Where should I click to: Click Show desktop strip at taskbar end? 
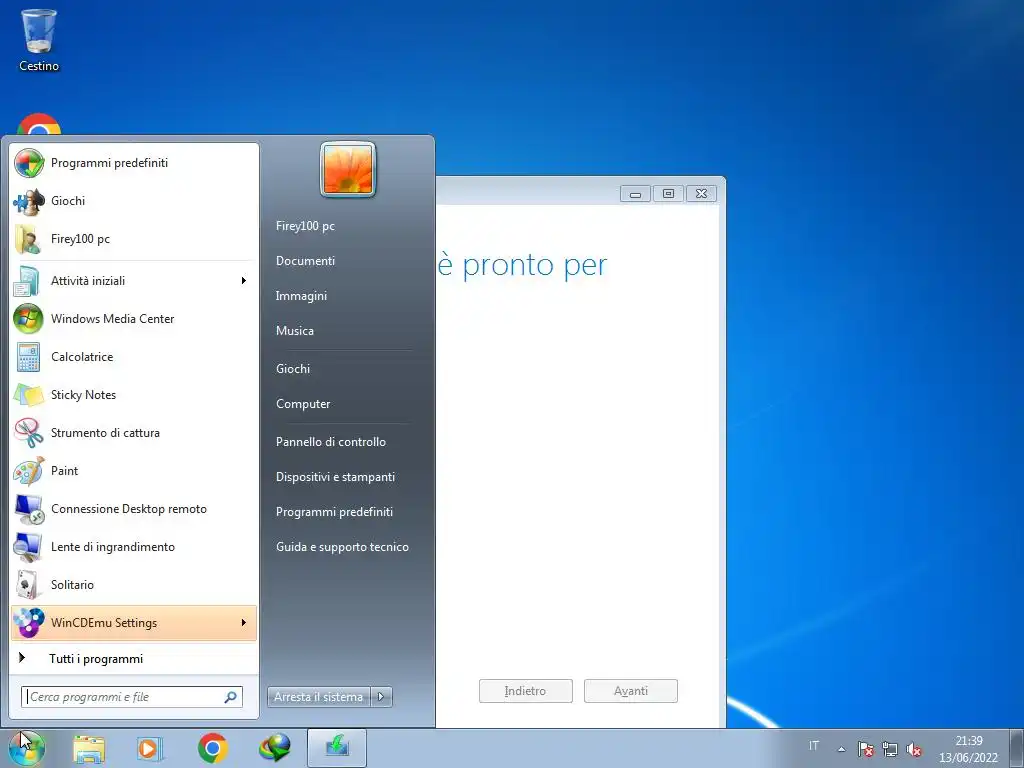click(1017, 748)
